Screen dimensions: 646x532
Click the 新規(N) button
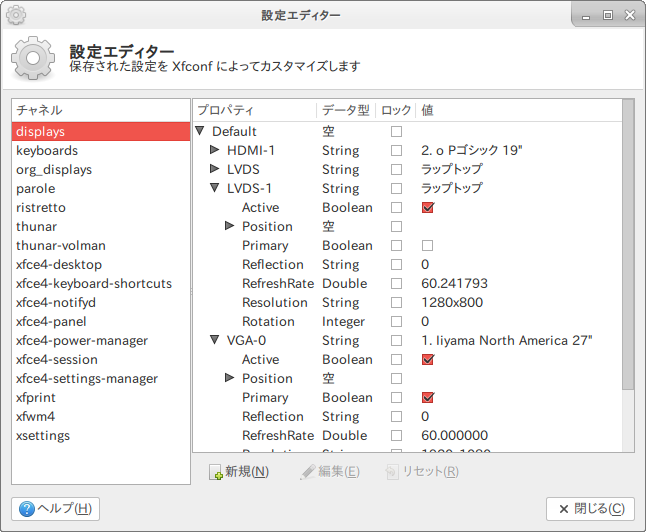[x=239, y=472]
